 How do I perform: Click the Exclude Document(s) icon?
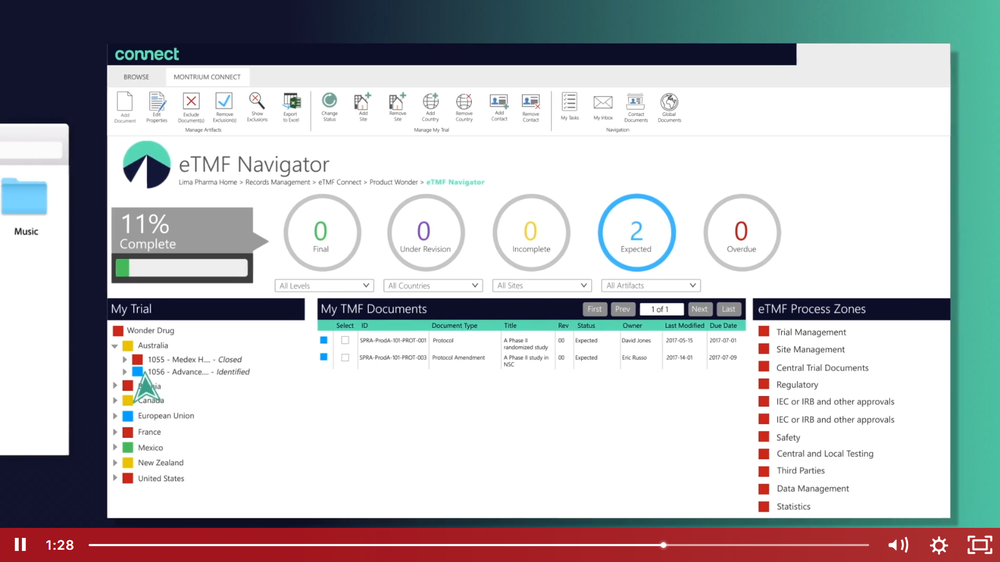pos(191,101)
